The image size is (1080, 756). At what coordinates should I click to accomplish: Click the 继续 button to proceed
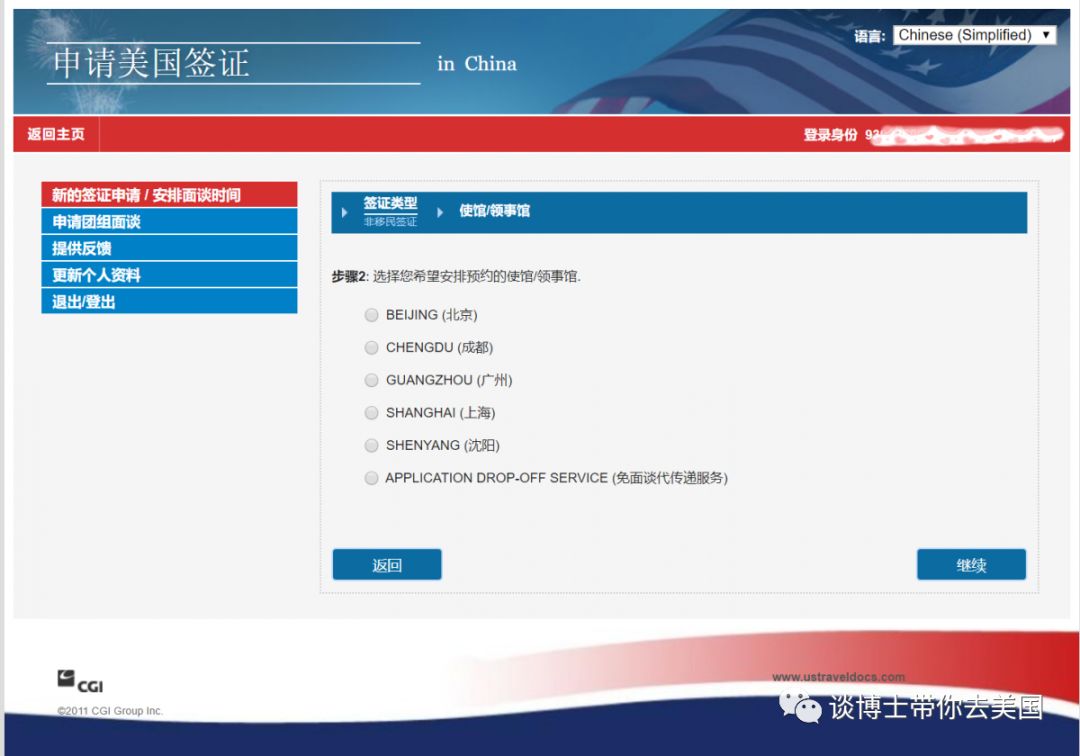coord(970,564)
